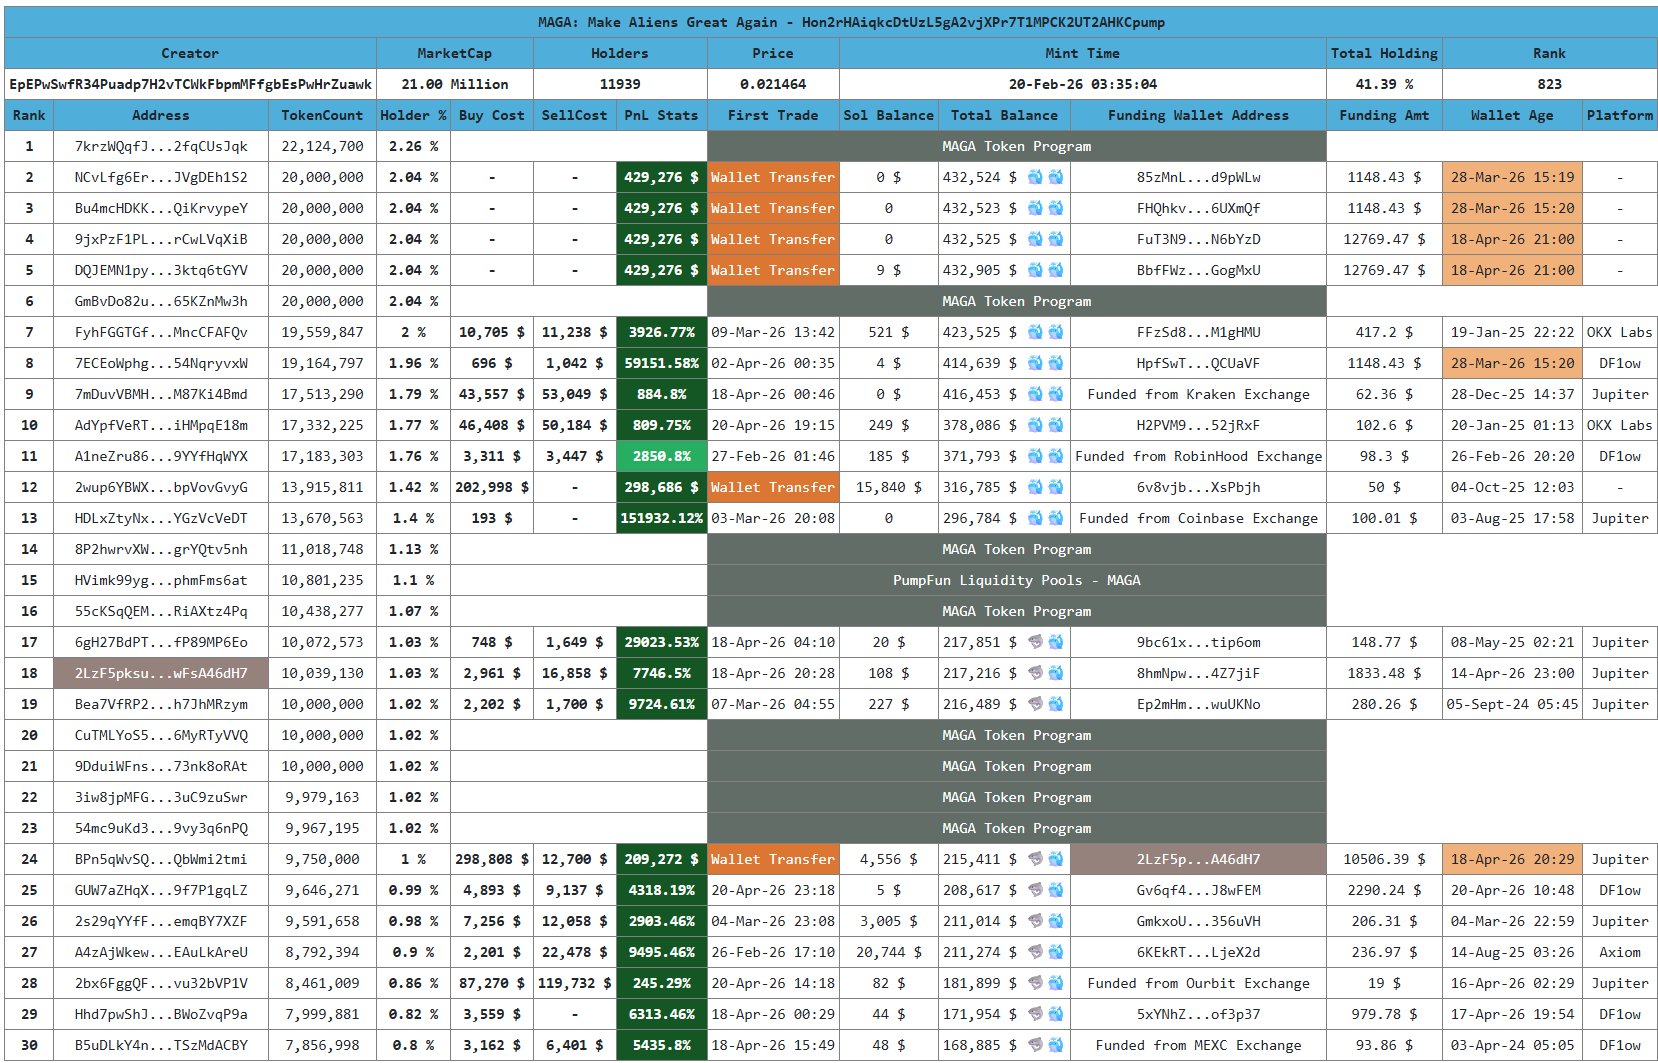Click the shark icon next to 168,885 $
The width and height of the screenshot is (1658, 1063).
(x=1035, y=1045)
